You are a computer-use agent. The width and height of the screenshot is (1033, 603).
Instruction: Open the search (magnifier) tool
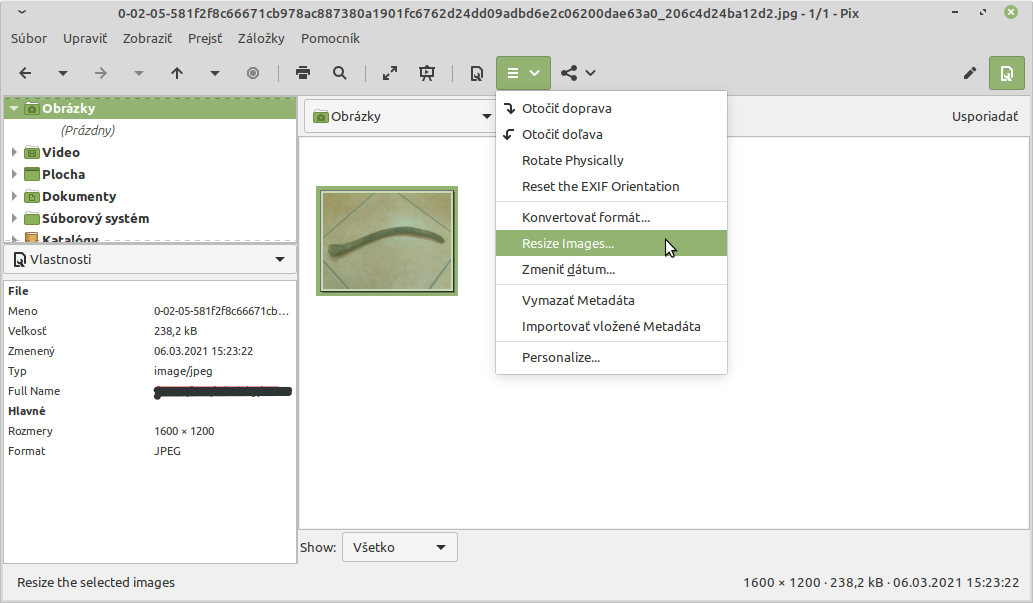tap(340, 73)
